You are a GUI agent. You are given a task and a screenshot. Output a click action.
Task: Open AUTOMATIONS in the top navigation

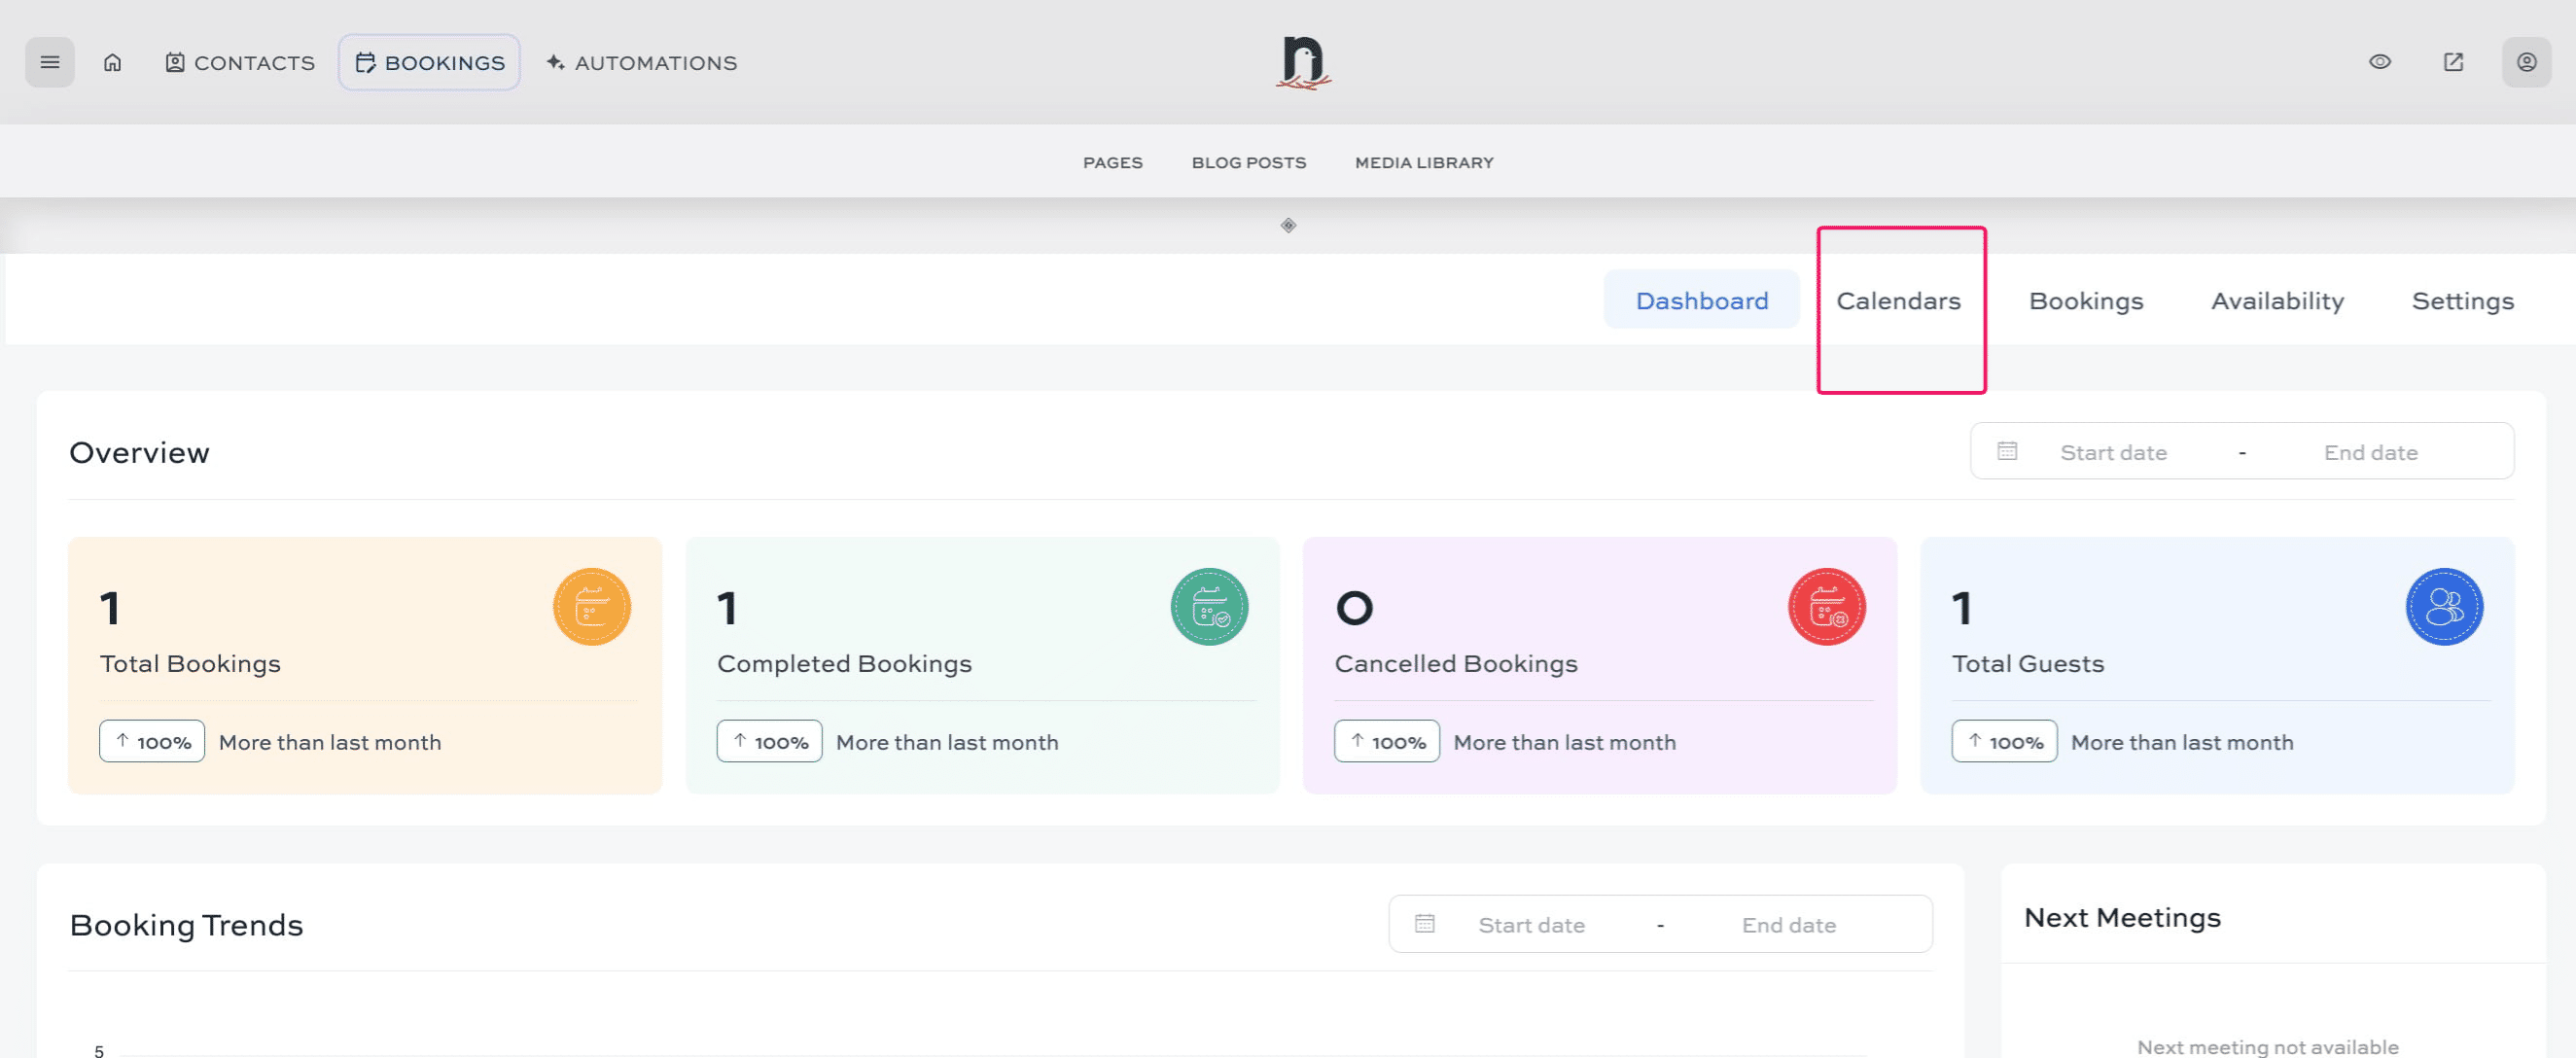click(641, 62)
